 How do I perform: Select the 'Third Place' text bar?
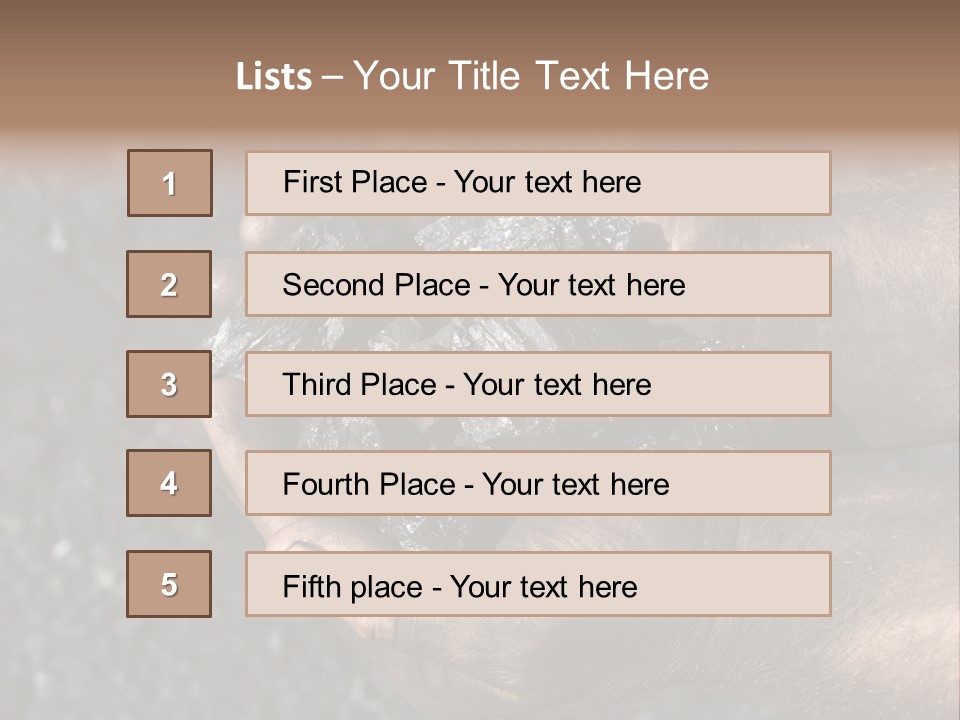pos(538,384)
